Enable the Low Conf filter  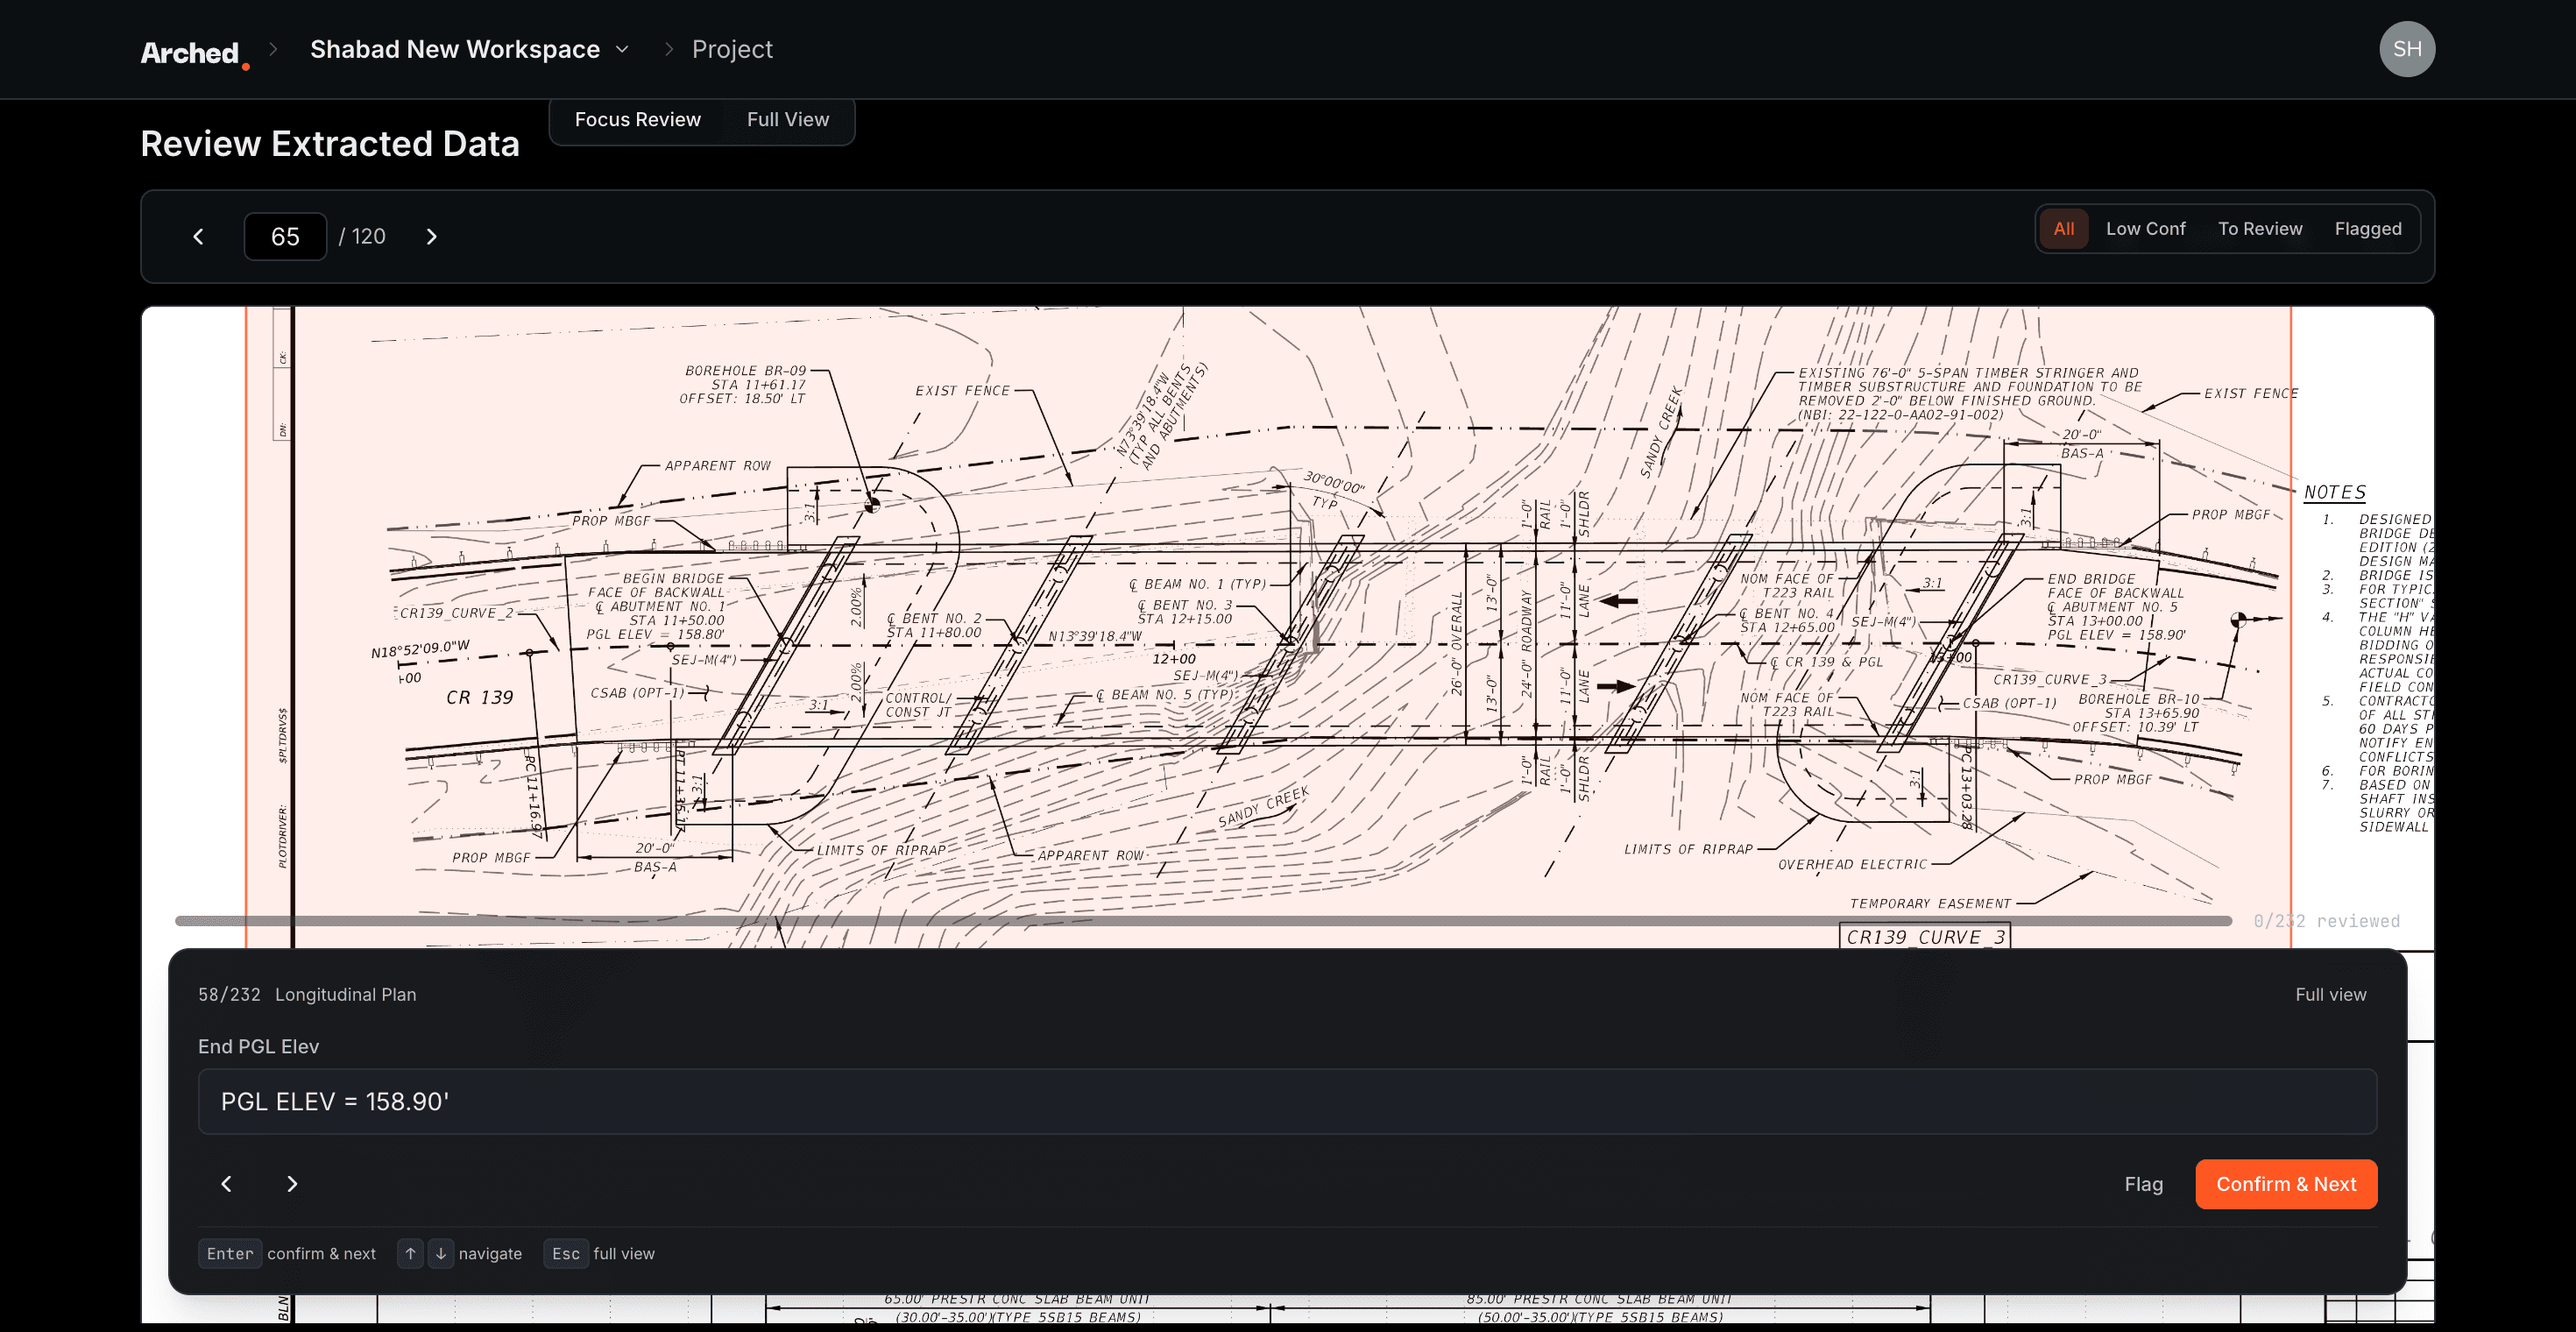pos(2146,228)
